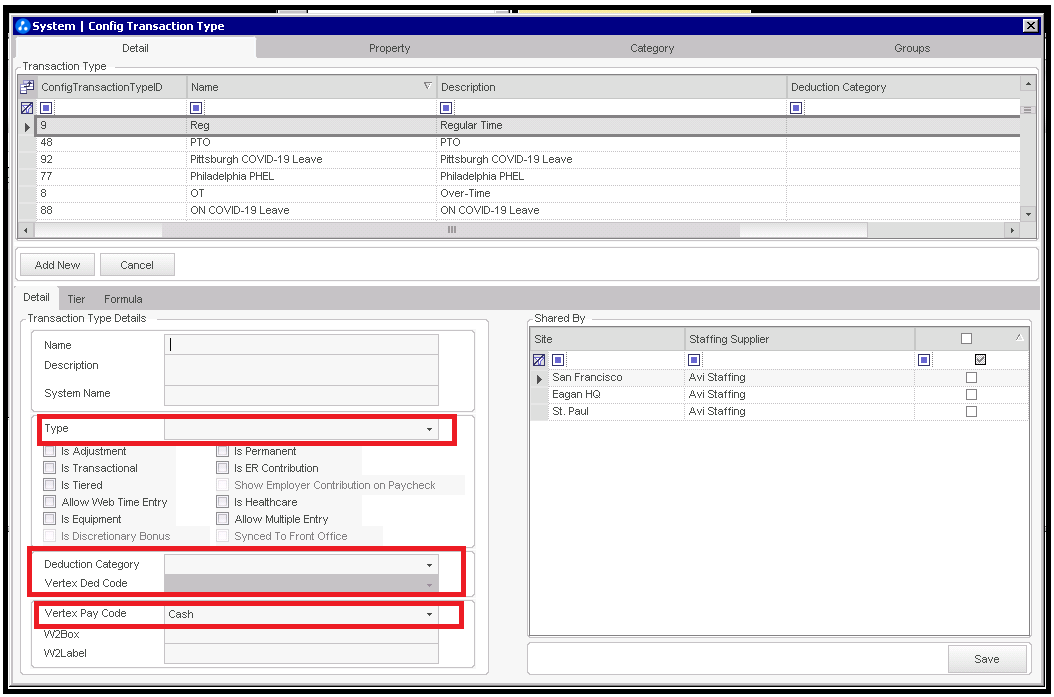Viewport: 1054px width, 697px height.
Task: Open filter icon under Deduction Category column
Action: click(796, 108)
